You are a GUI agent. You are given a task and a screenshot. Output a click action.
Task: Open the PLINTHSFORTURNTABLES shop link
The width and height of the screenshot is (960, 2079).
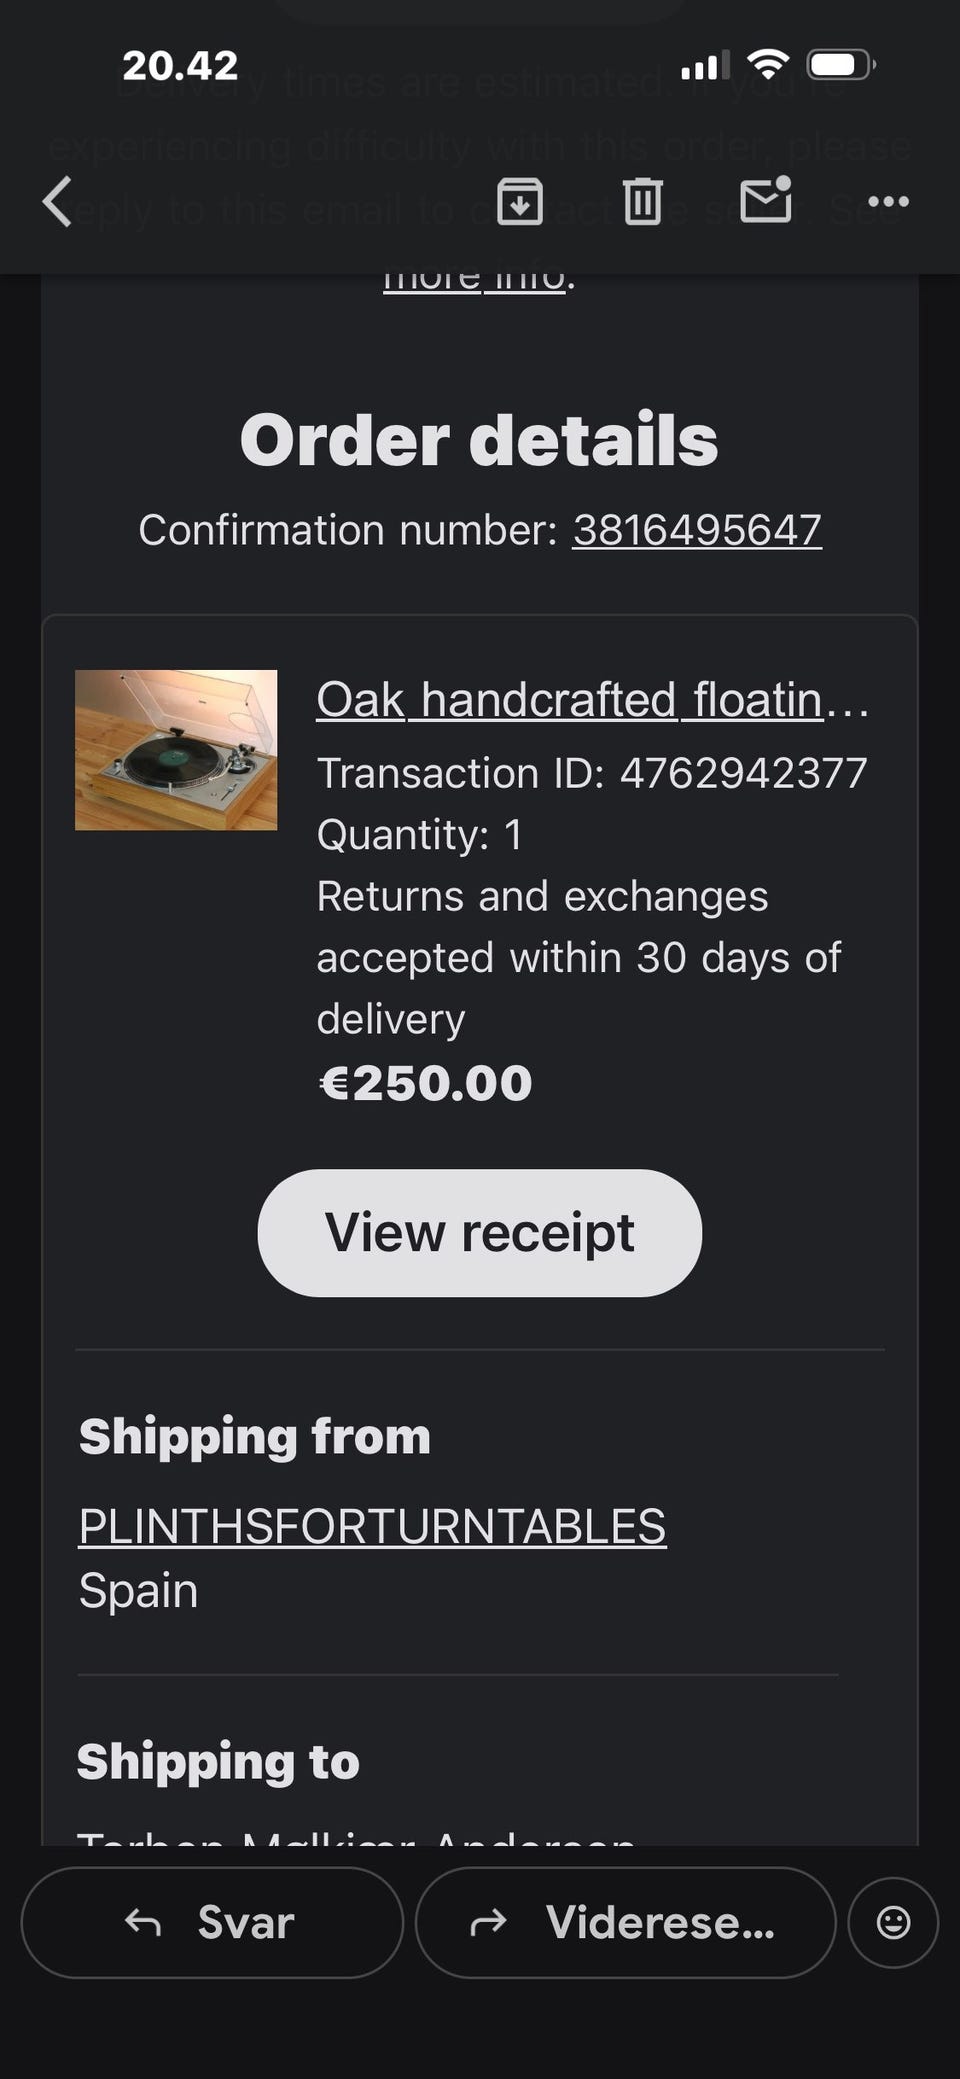[x=372, y=1527]
